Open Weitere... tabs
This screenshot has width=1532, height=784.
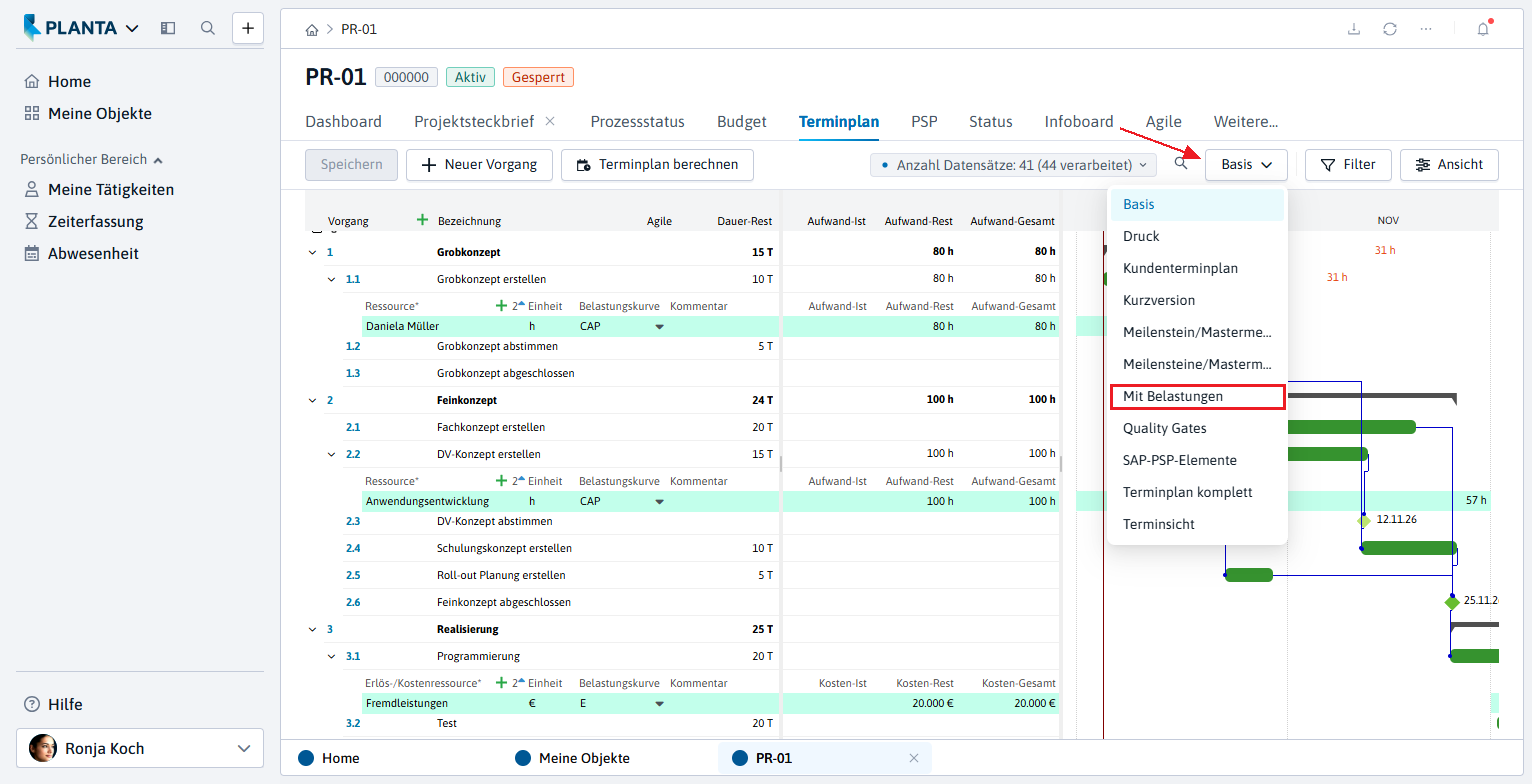pyautogui.click(x=1246, y=122)
